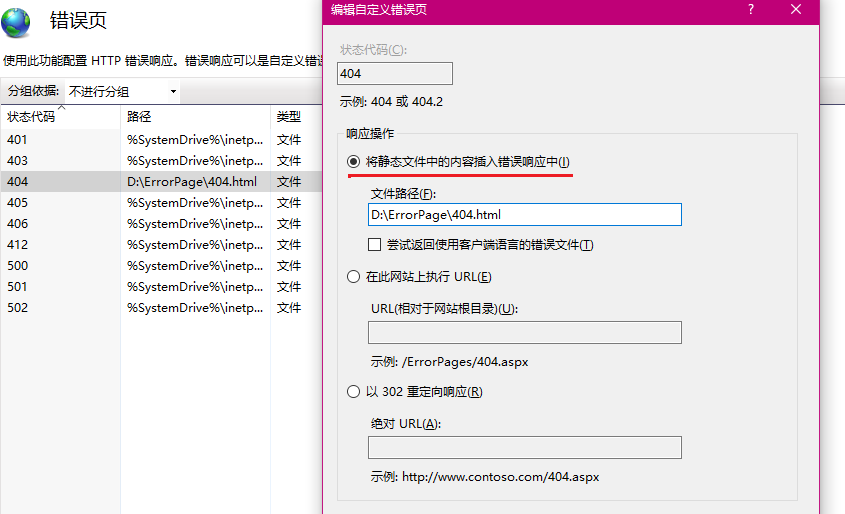Screen dimensions: 845x514
Task: Select the 401 status code row
Action: click(x=162, y=140)
